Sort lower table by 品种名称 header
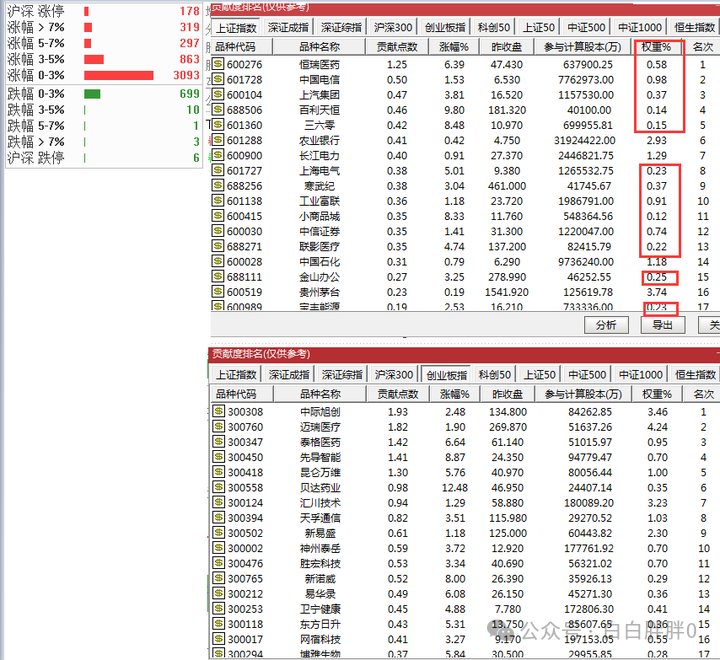720x660 pixels. coord(320,394)
